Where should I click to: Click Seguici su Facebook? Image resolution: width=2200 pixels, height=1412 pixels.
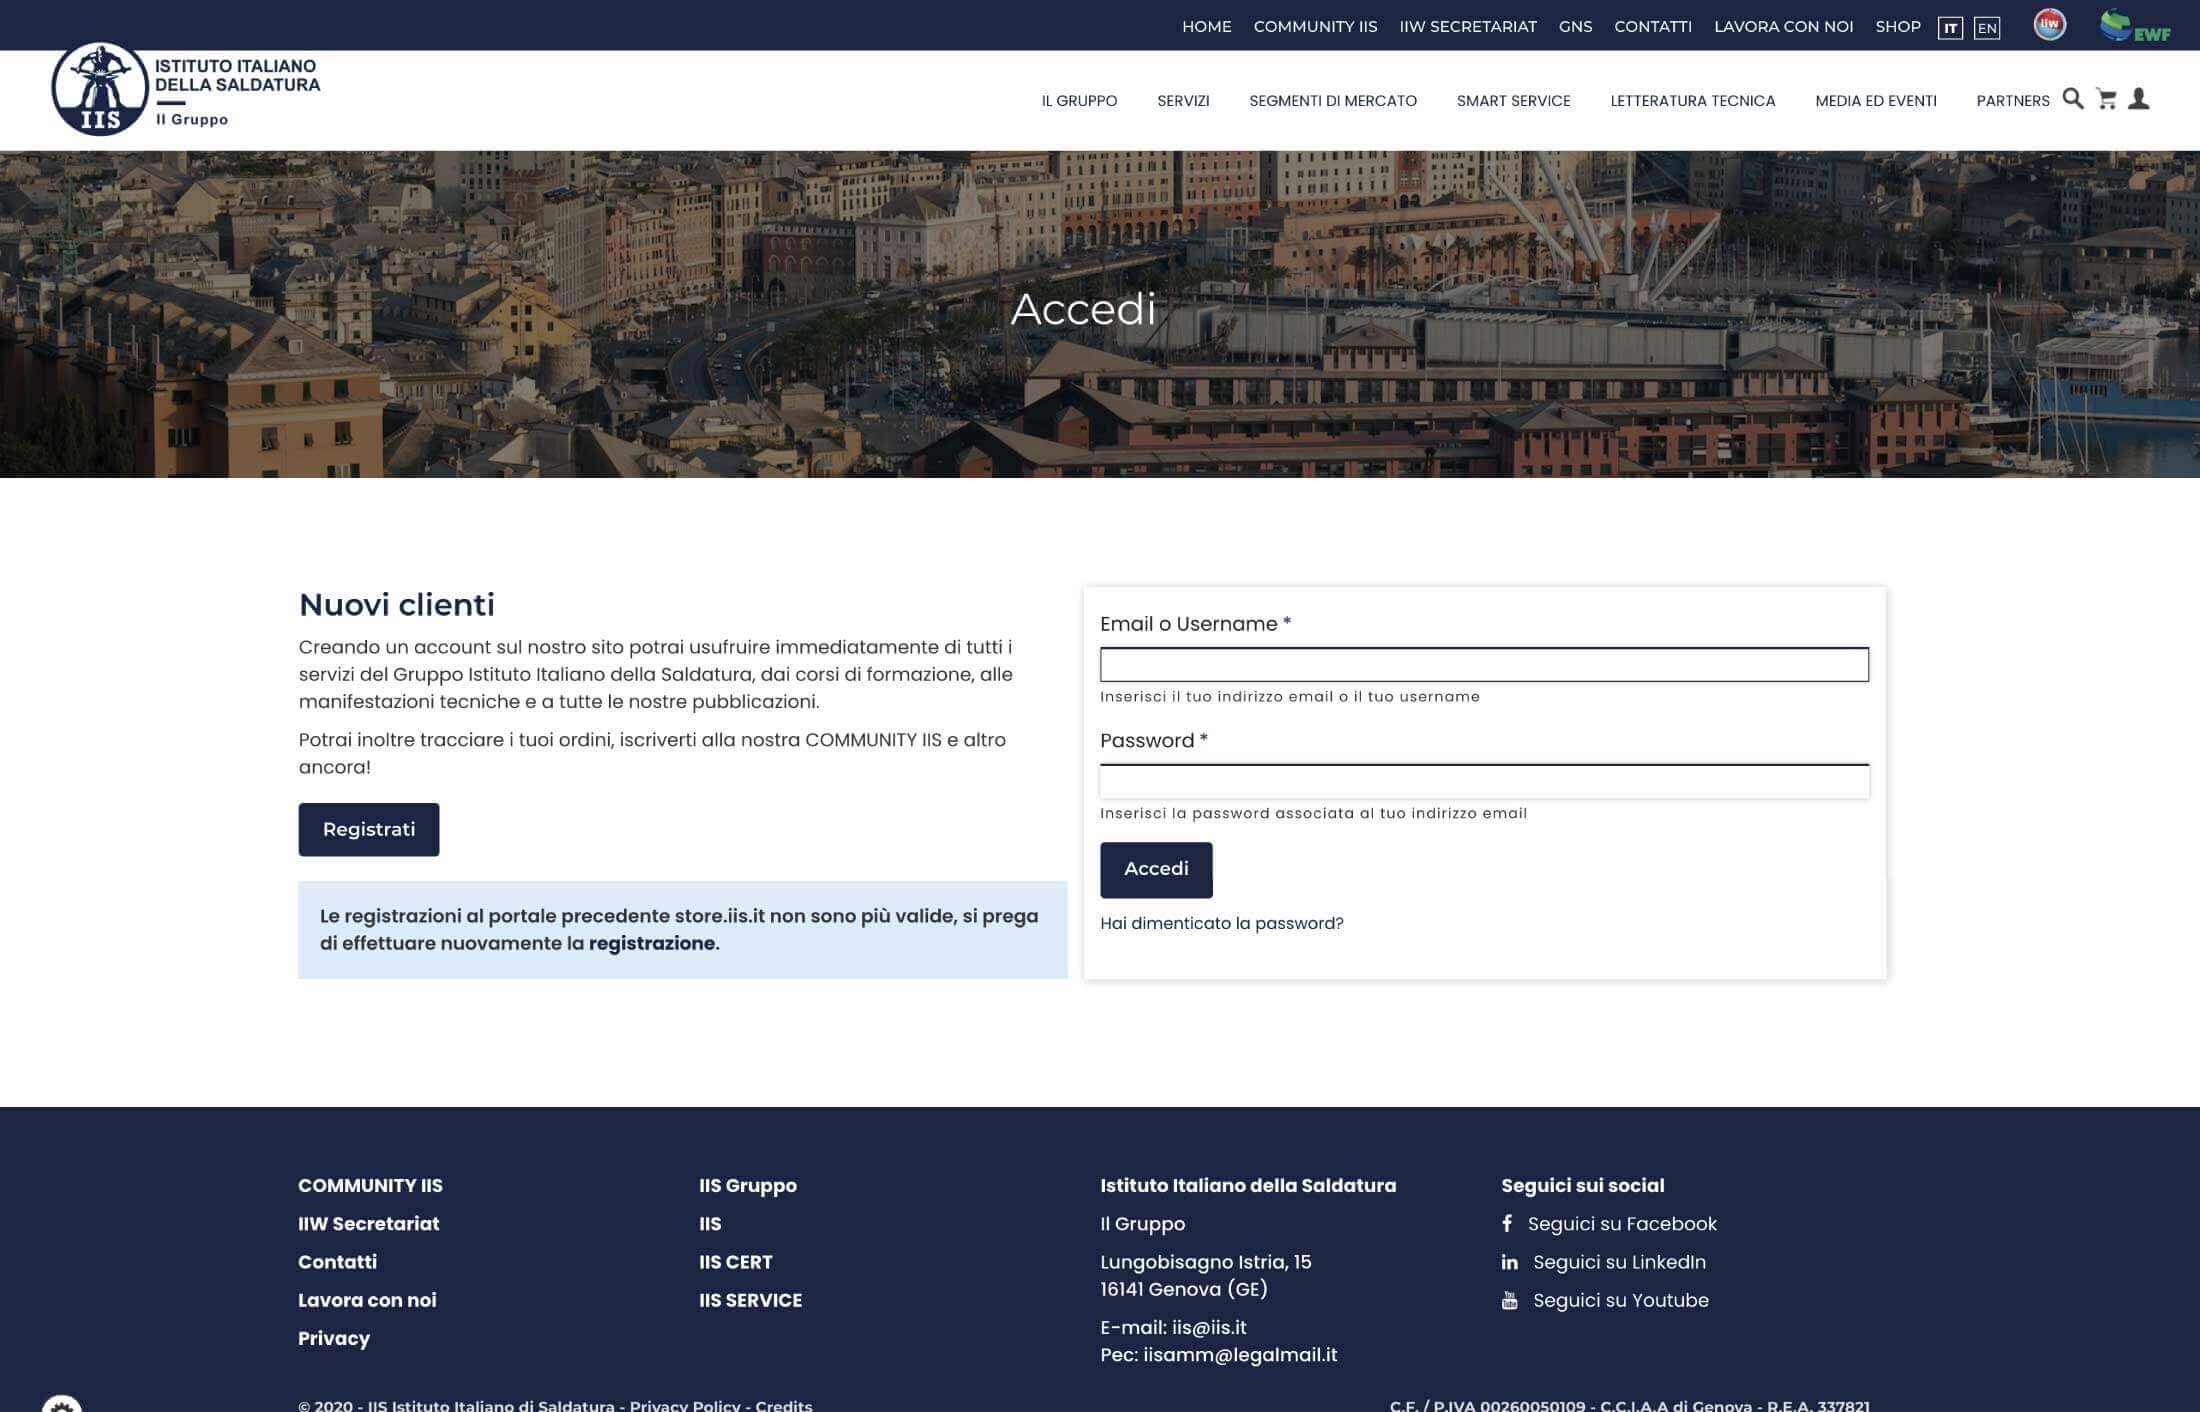(1622, 1223)
